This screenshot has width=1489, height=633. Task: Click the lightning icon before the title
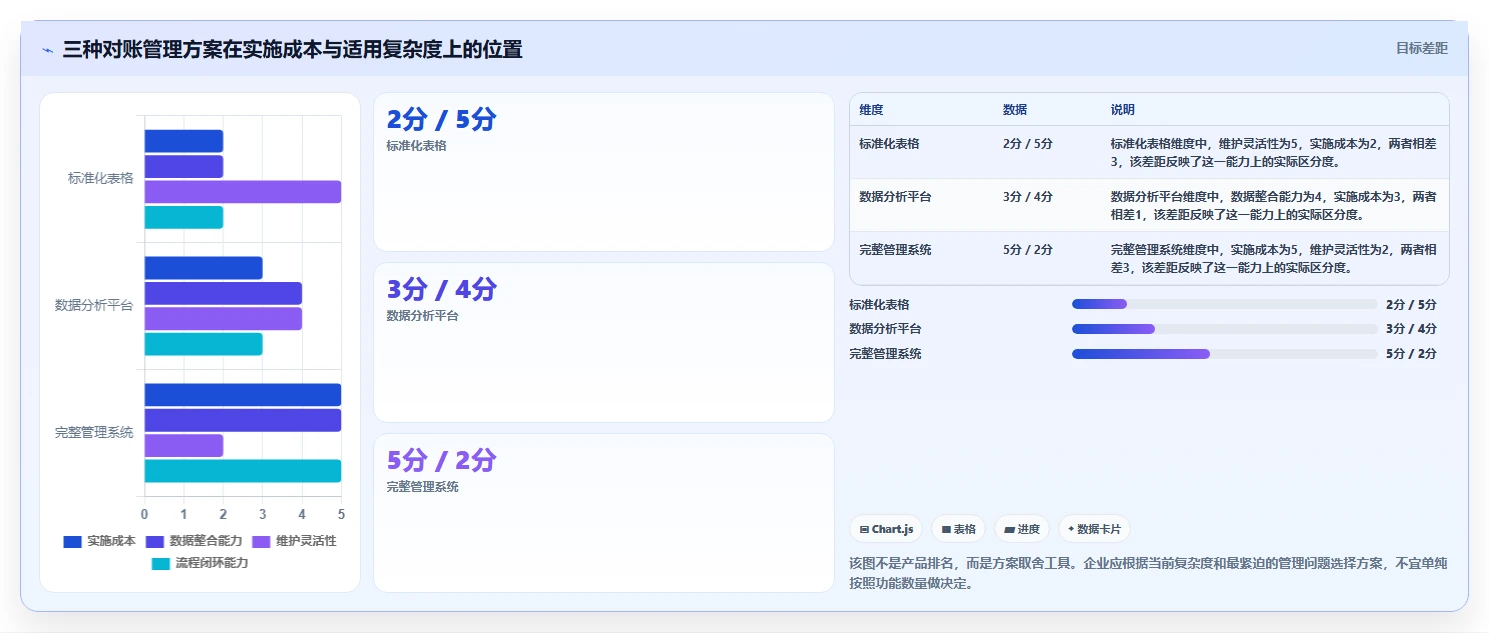(47, 50)
